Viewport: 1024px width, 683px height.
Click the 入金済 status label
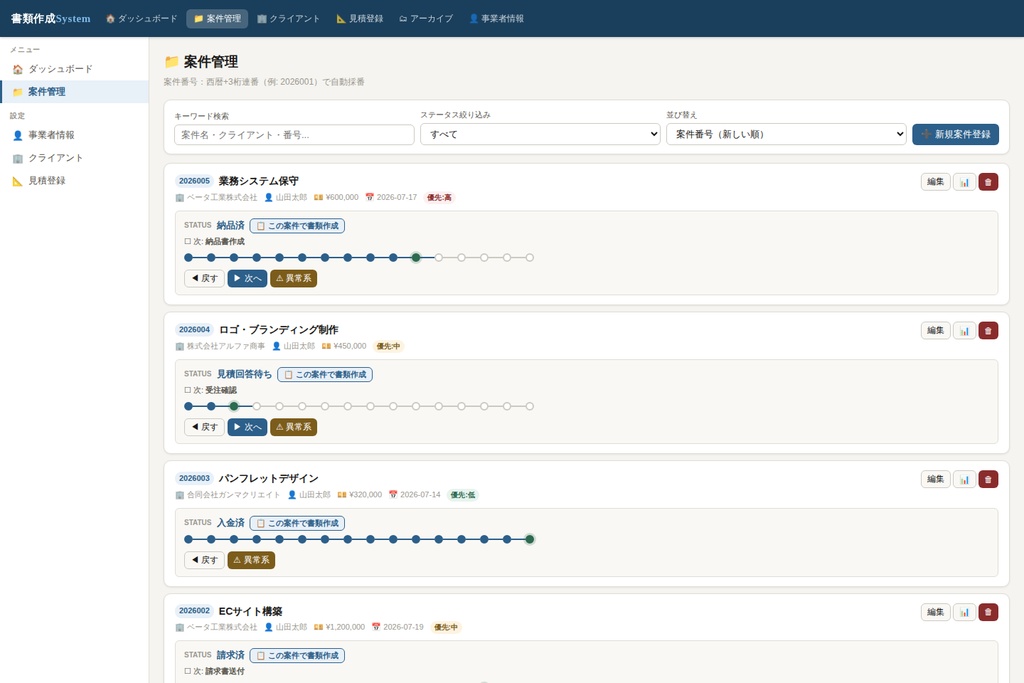click(x=231, y=523)
